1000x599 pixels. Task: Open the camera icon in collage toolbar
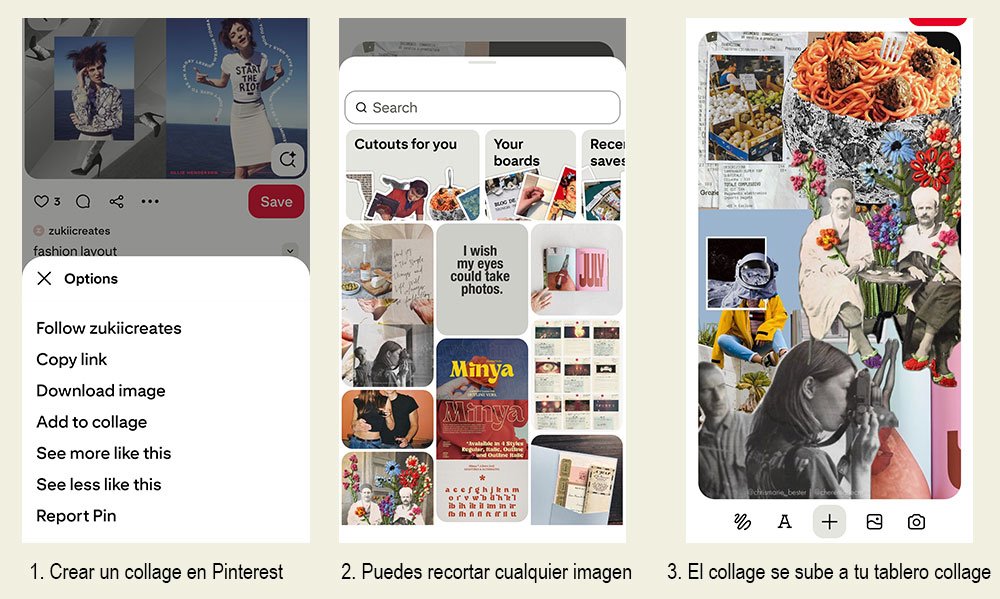click(916, 522)
